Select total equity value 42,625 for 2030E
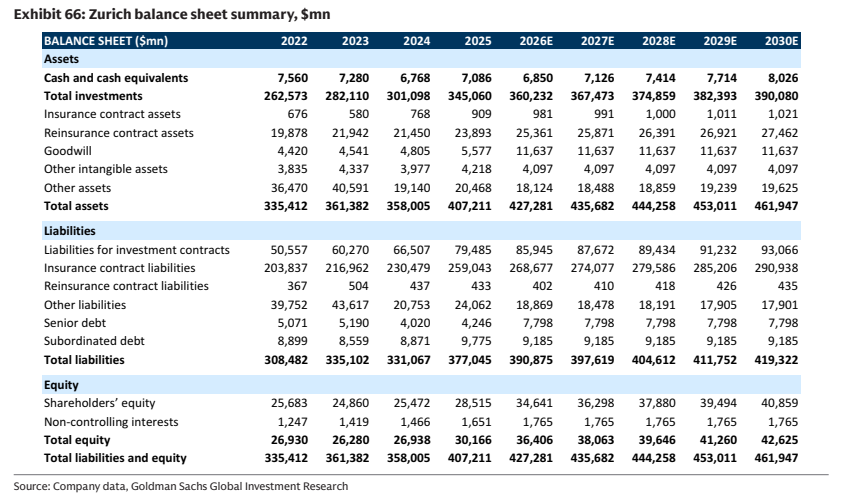This screenshot has width=843, height=500. tap(780, 440)
